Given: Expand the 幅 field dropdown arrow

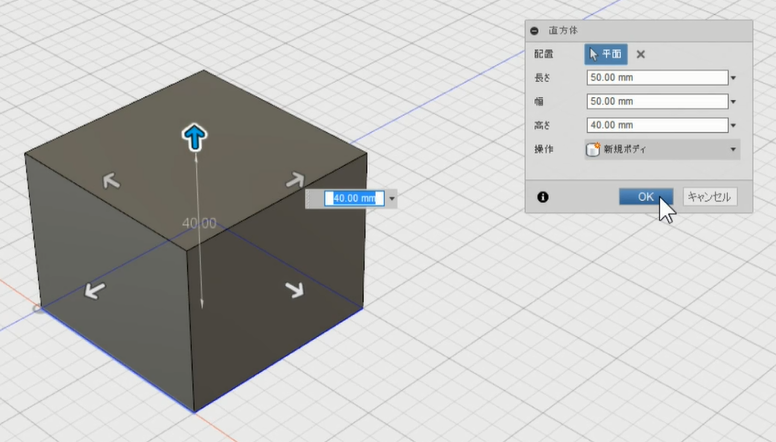Looking at the screenshot, I should (733, 102).
